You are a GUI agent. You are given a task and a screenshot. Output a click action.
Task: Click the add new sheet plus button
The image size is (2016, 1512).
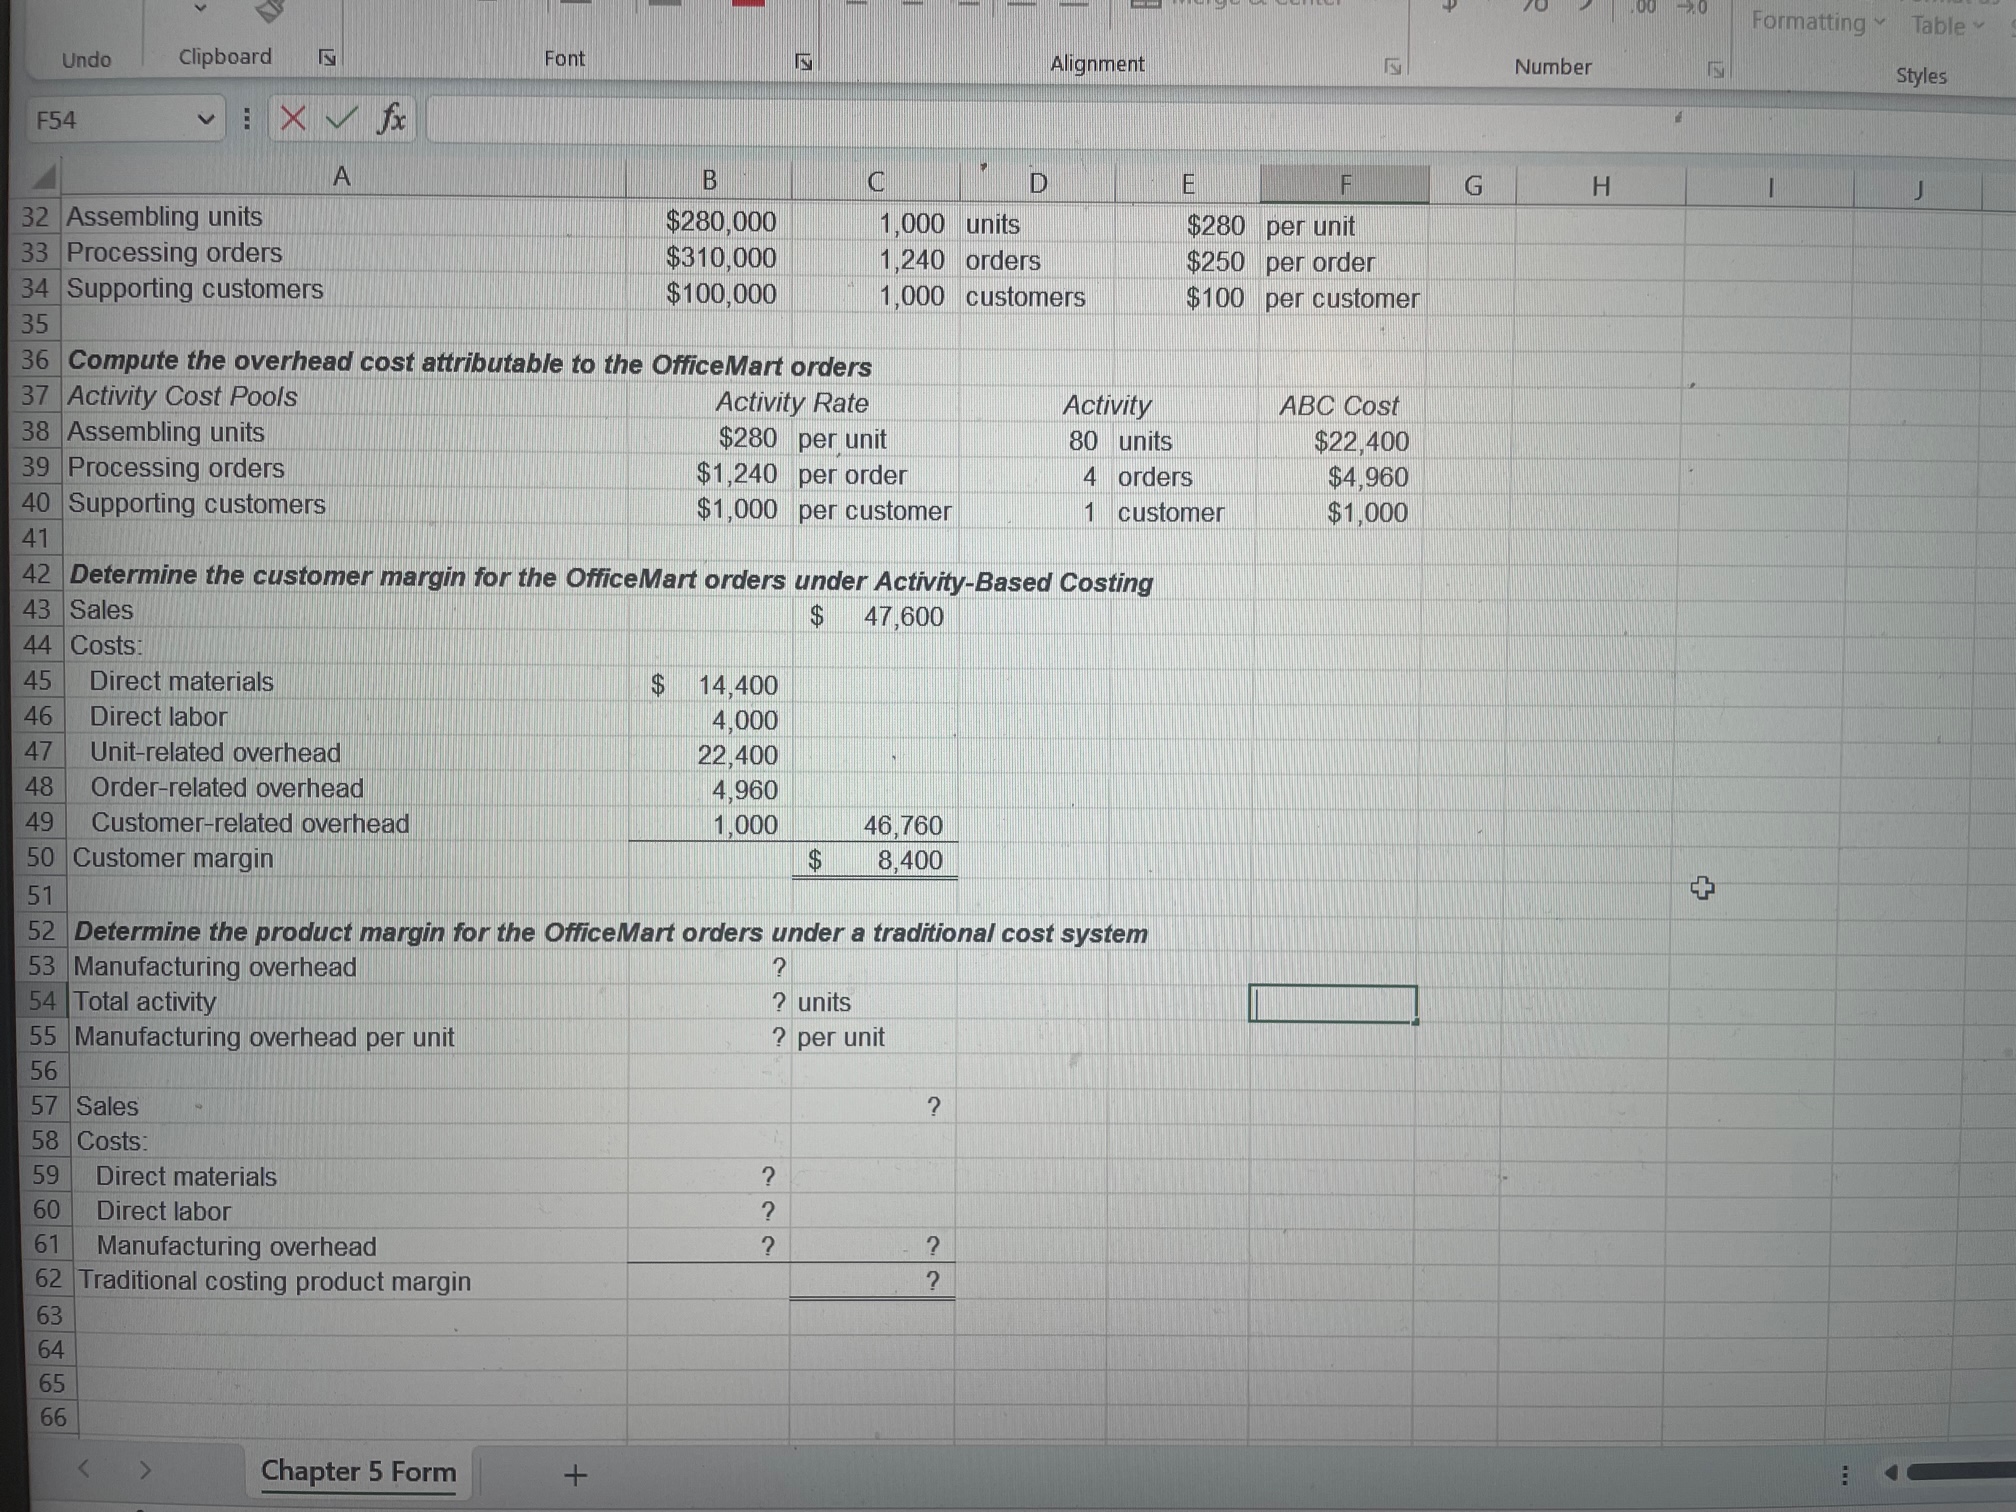(x=574, y=1472)
